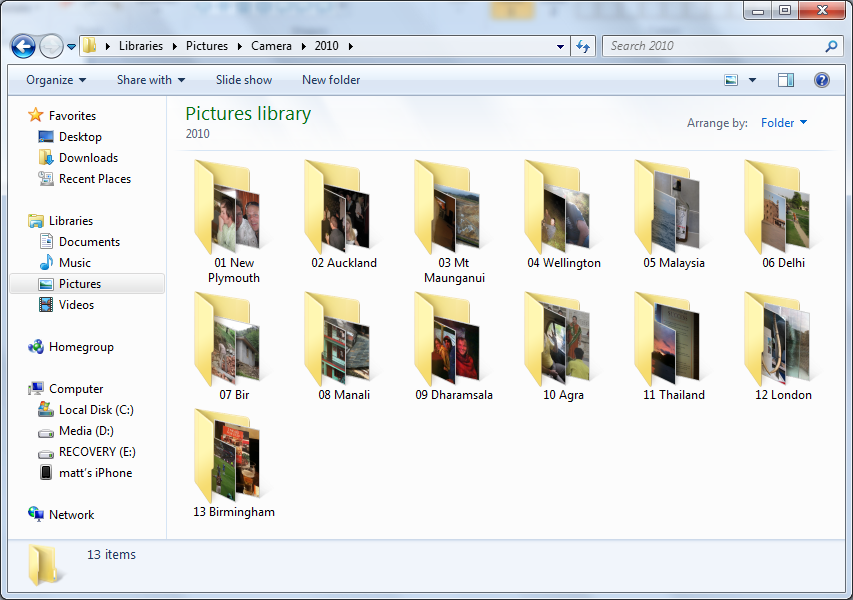Image resolution: width=853 pixels, height=600 pixels.
Task: Select matt's iPhone in the navigation pane
Action: pos(95,473)
